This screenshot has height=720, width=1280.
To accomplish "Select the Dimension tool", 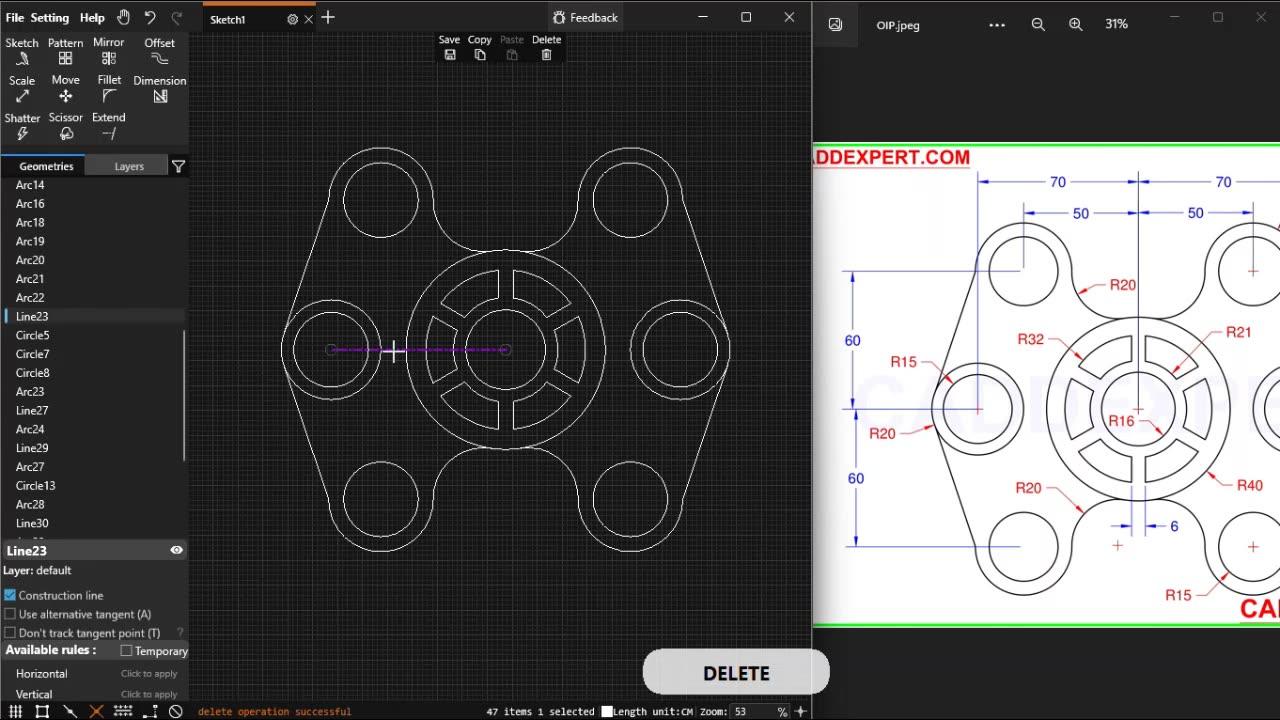I will tap(160, 89).
